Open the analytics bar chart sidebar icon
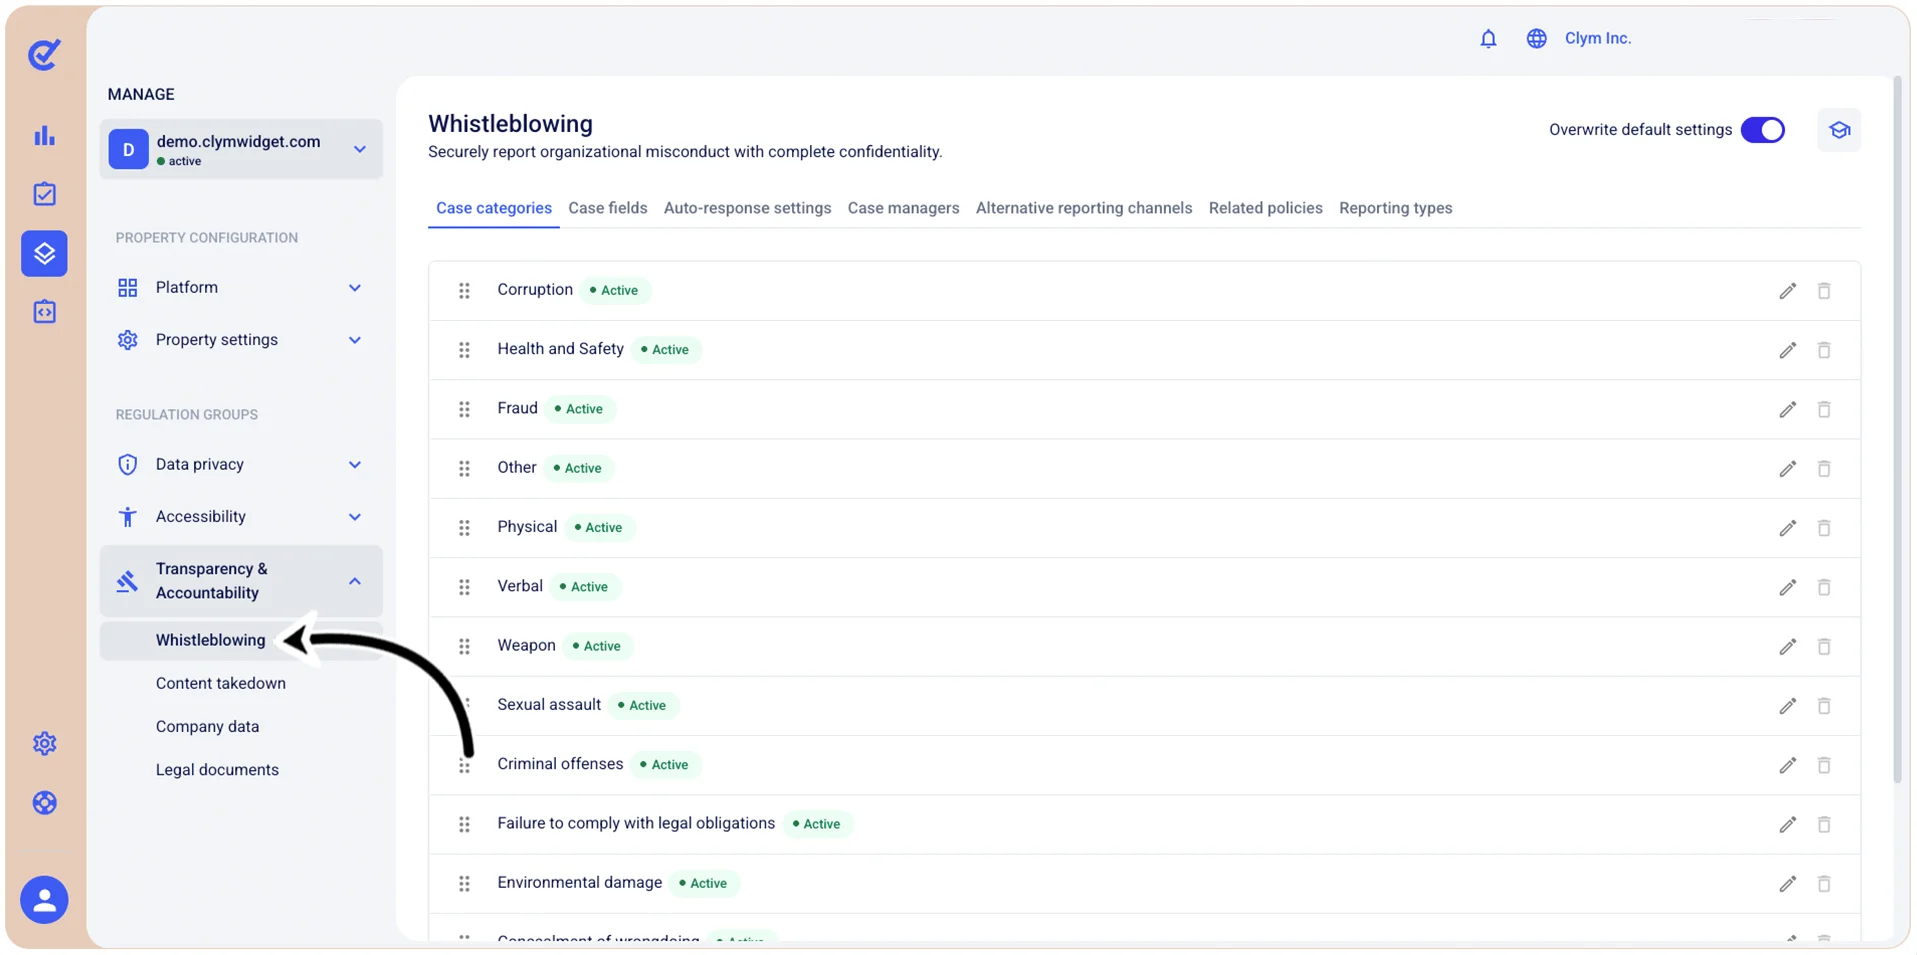Viewport: 1917px width, 955px height. point(44,135)
